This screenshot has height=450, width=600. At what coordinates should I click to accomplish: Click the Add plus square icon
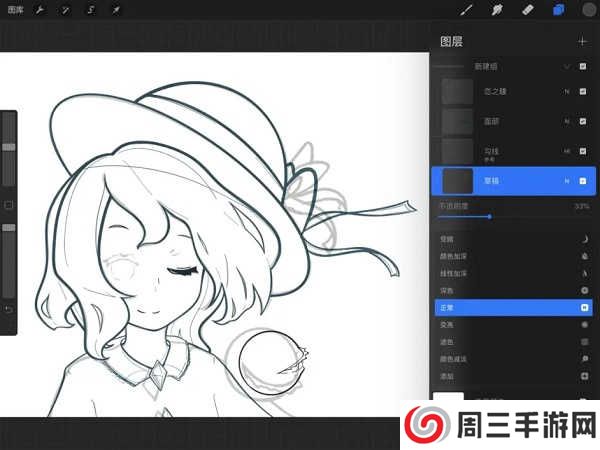585,376
